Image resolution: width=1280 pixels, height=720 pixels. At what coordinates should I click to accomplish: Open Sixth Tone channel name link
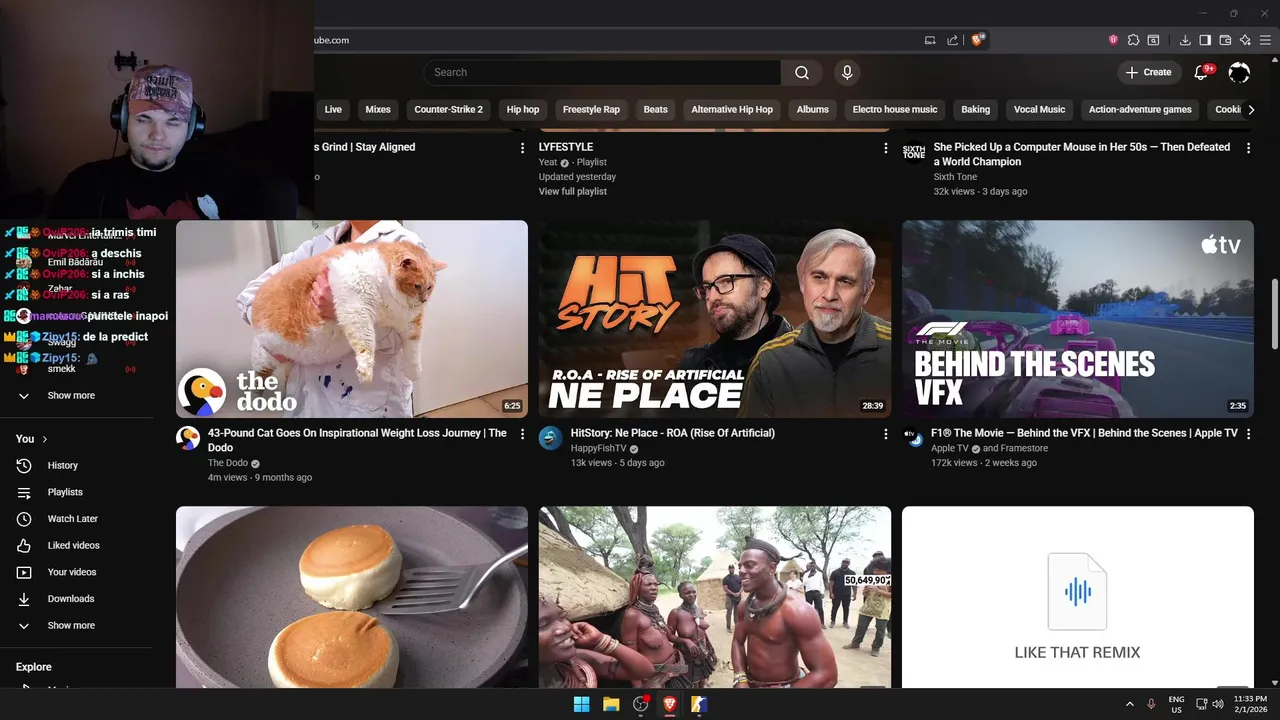pos(955,177)
